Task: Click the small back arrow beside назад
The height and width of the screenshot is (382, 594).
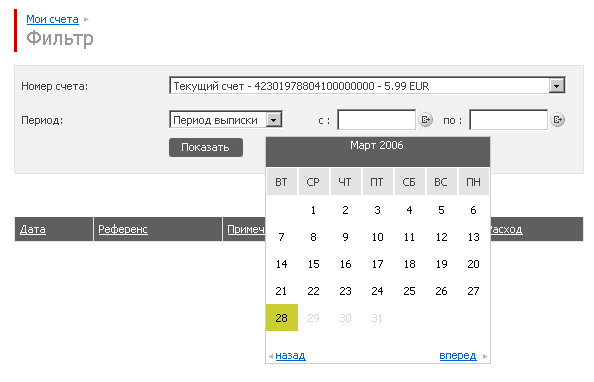Action: point(270,356)
